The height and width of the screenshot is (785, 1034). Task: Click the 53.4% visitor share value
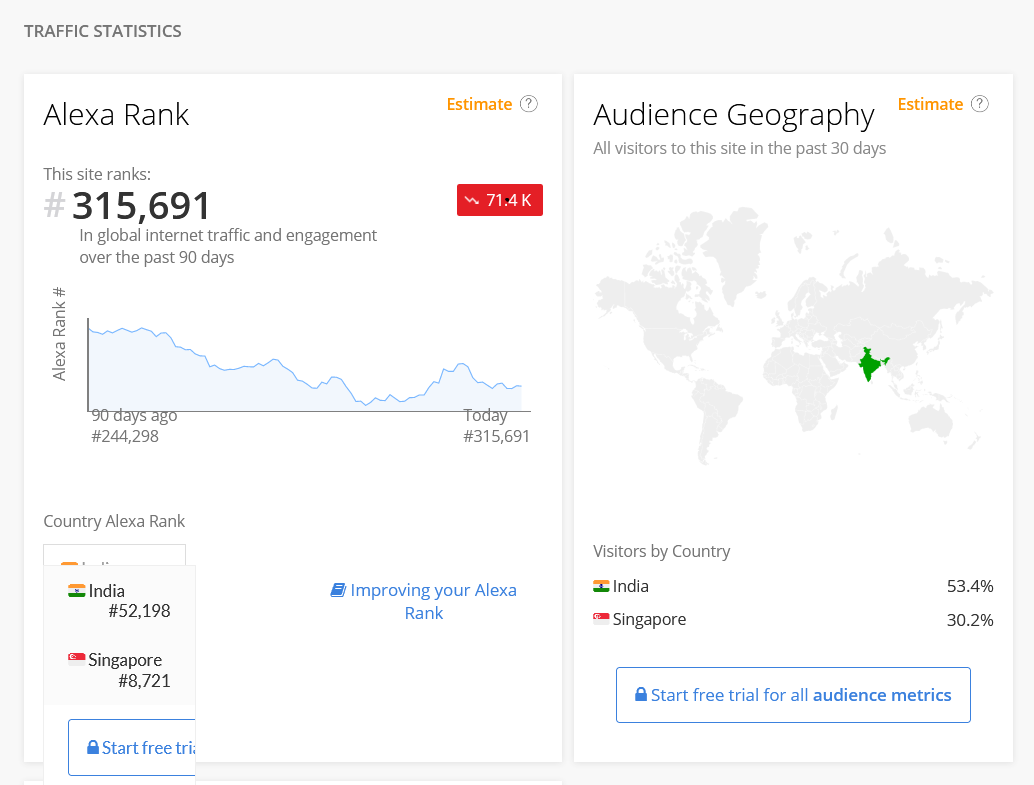[x=970, y=586]
